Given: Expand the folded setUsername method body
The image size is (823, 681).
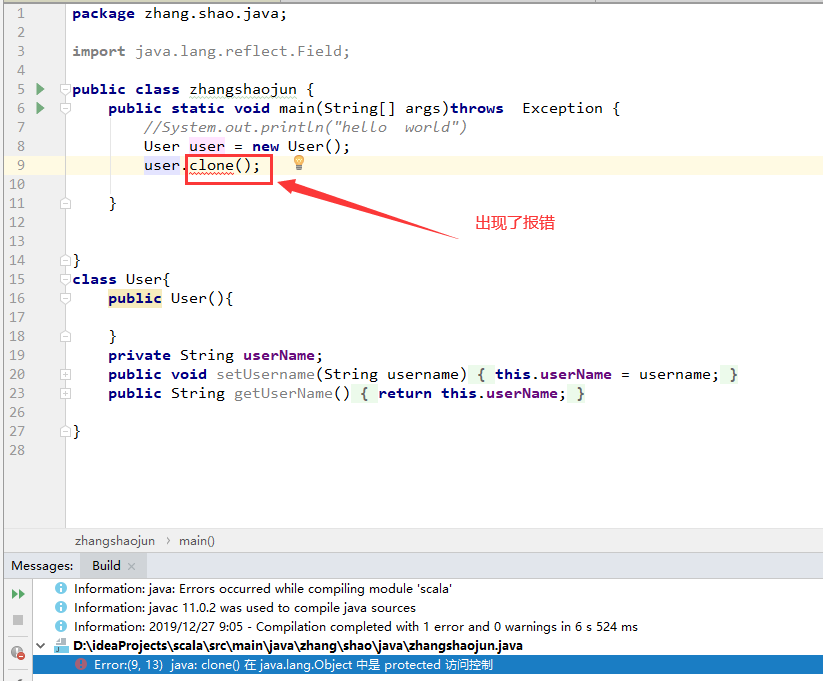Looking at the screenshot, I should [65, 374].
